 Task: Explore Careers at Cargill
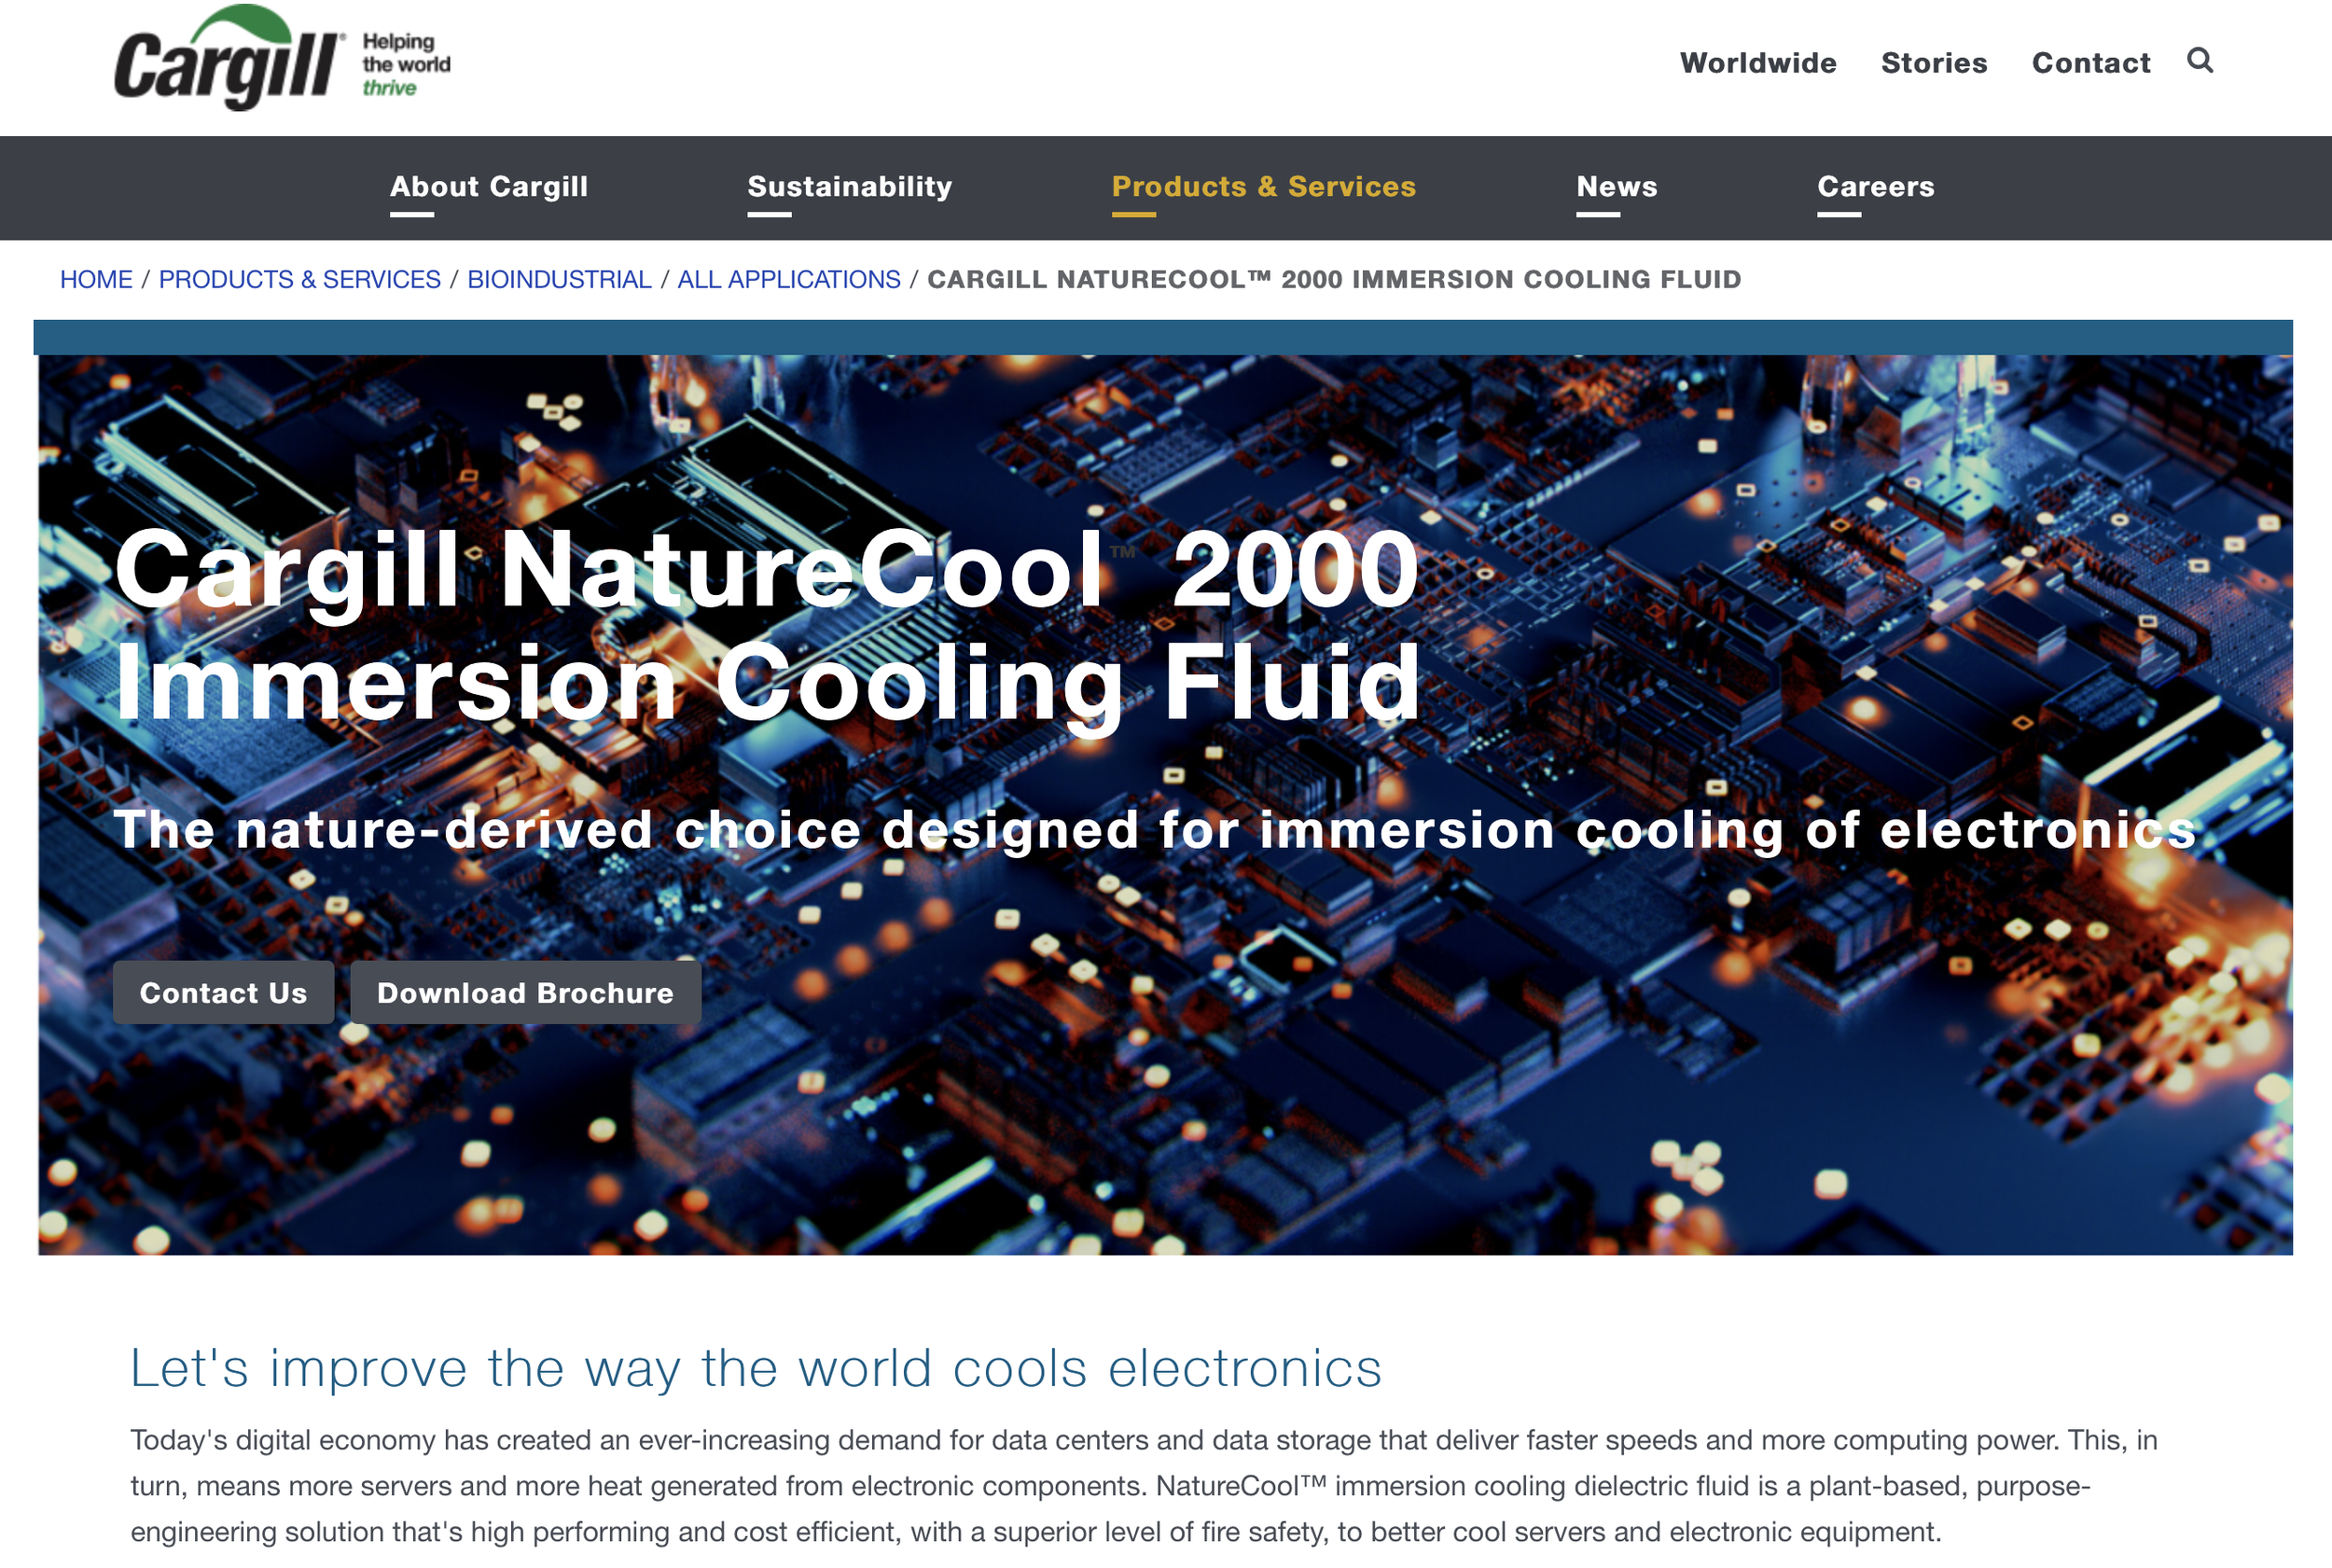(1875, 187)
